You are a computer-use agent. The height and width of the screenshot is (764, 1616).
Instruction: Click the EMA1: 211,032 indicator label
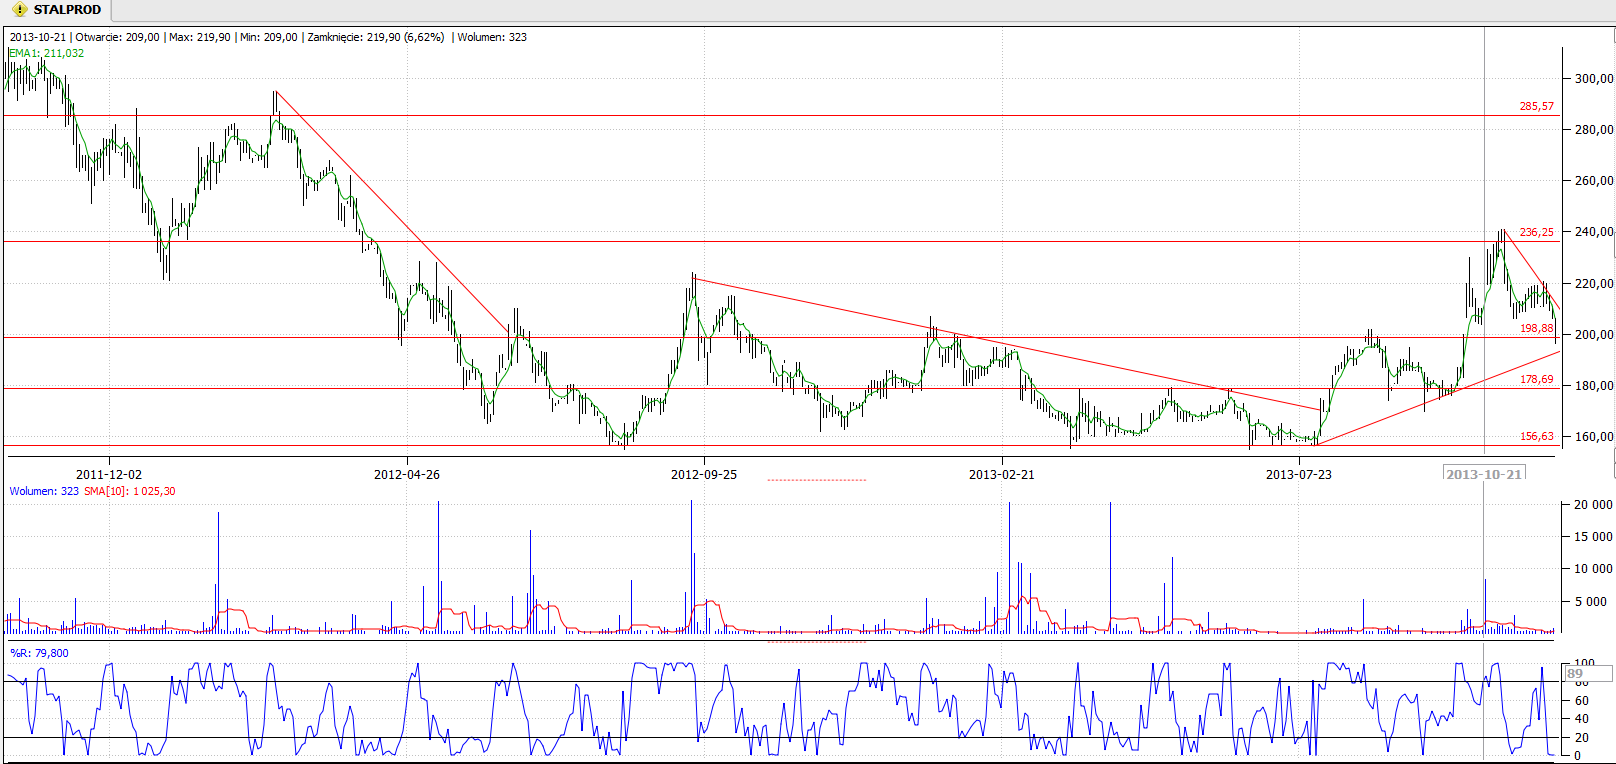(x=47, y=53)
